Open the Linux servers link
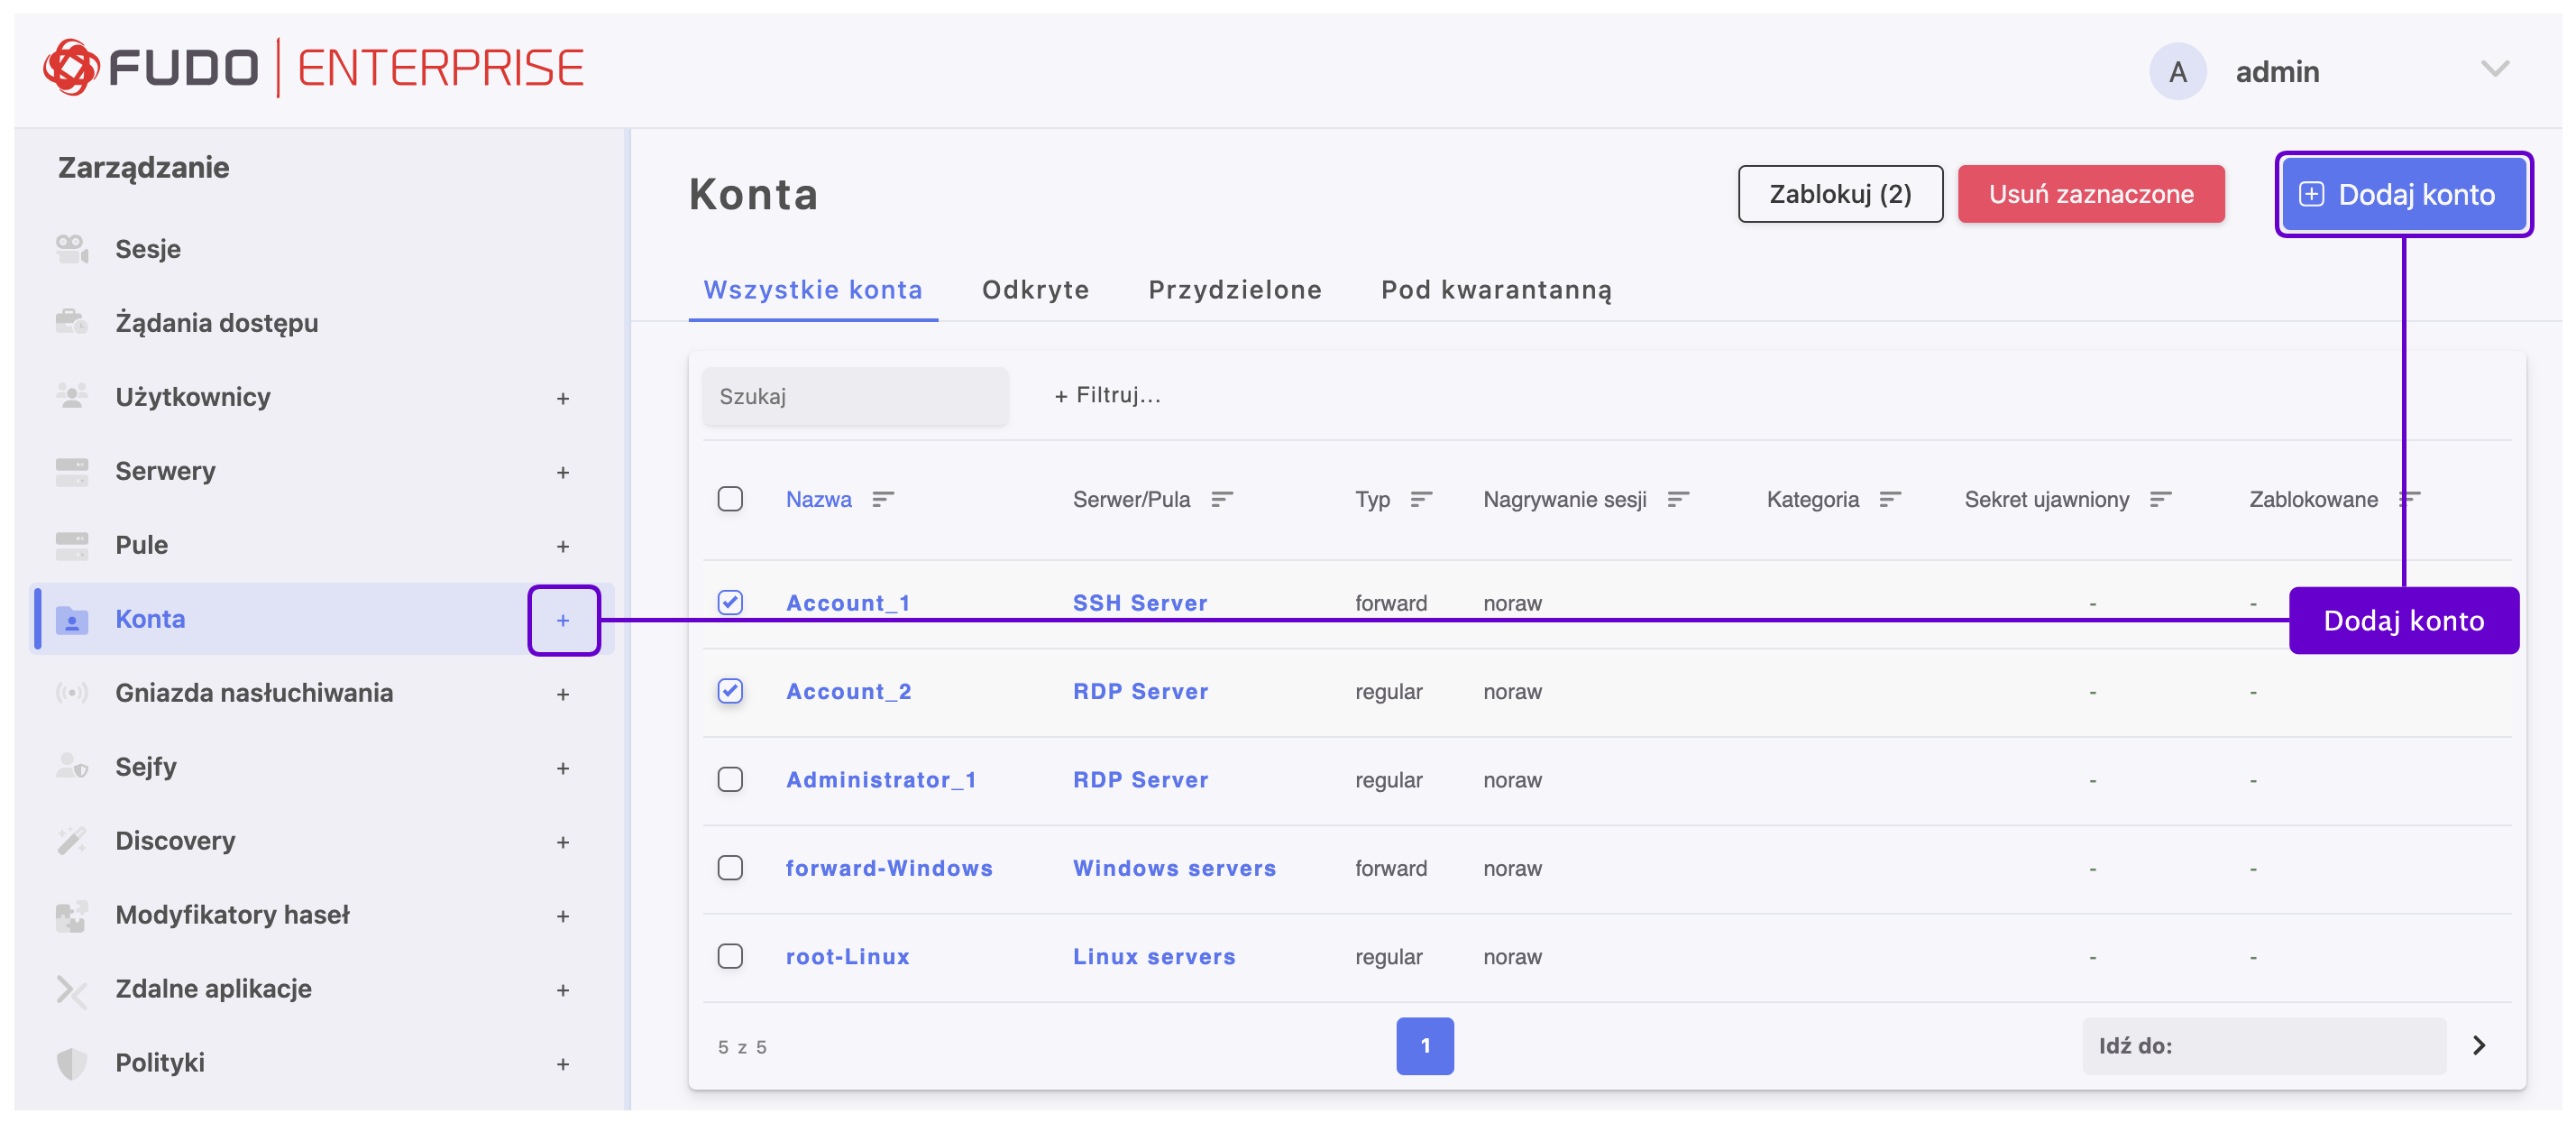 pos(1154,957)
